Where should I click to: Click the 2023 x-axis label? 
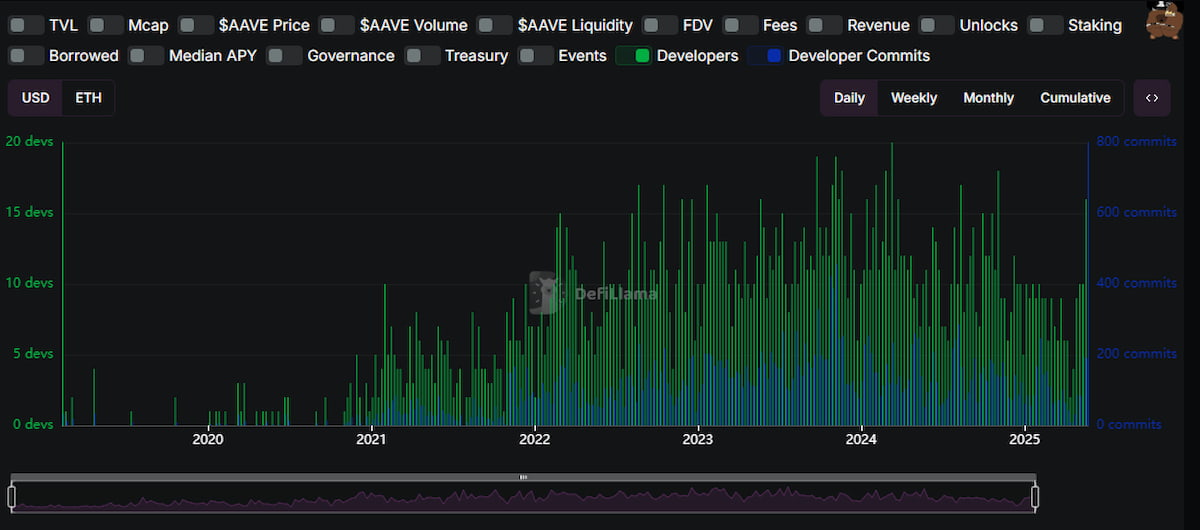pyautogui.click(x=698, y=438)
